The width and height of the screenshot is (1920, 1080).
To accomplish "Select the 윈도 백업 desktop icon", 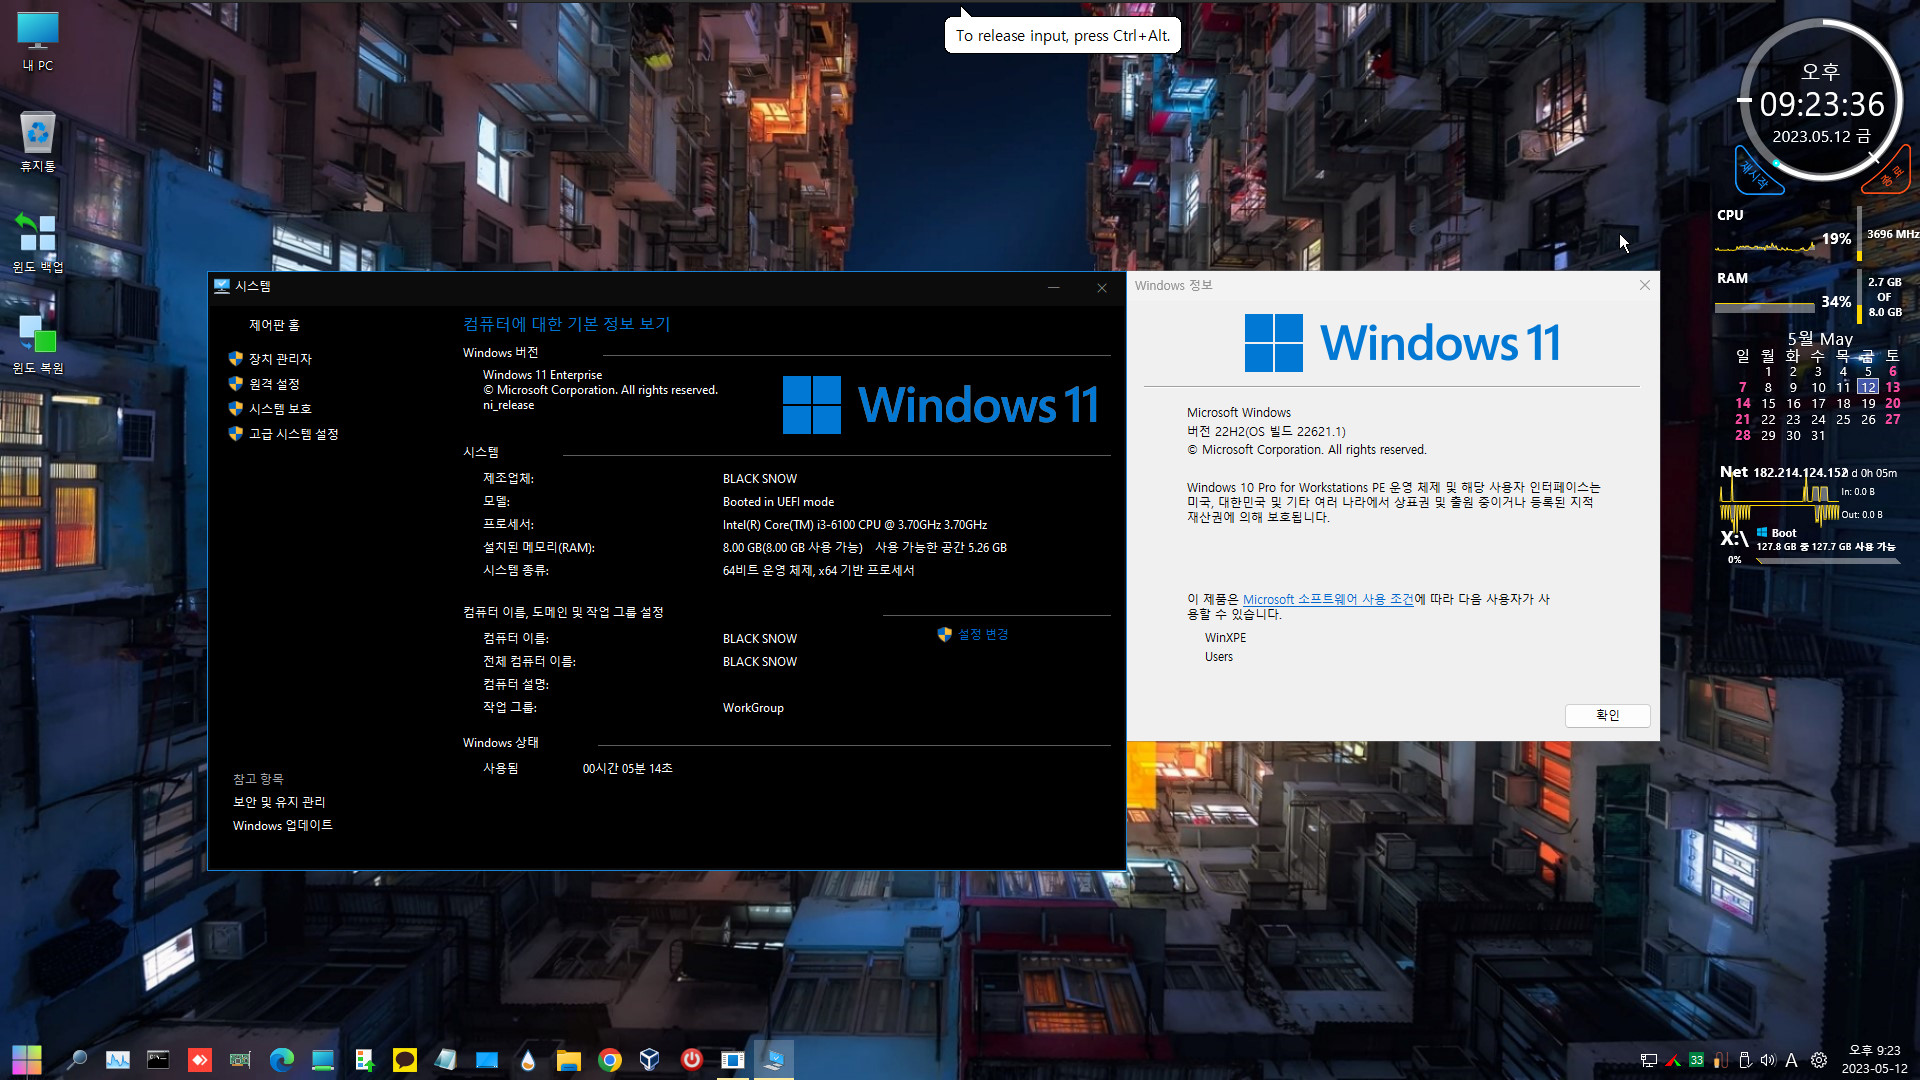I will (38, 242).
